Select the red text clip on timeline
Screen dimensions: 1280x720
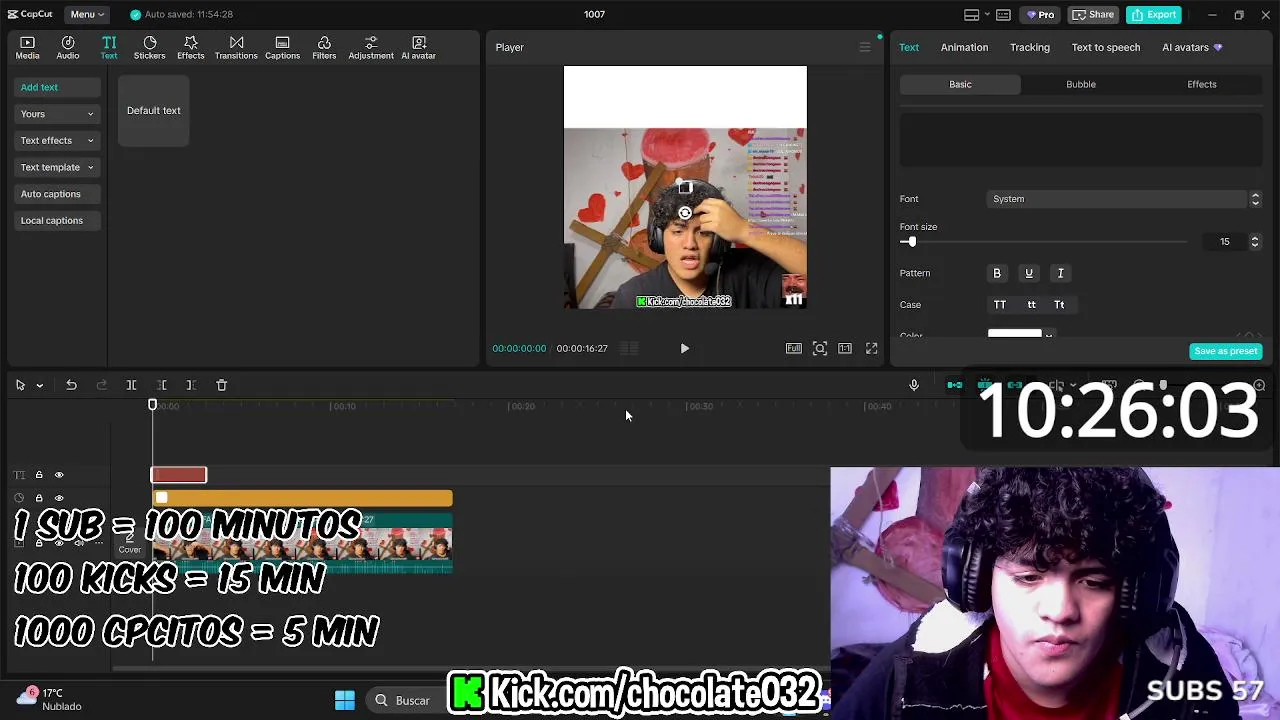(179, 475)
